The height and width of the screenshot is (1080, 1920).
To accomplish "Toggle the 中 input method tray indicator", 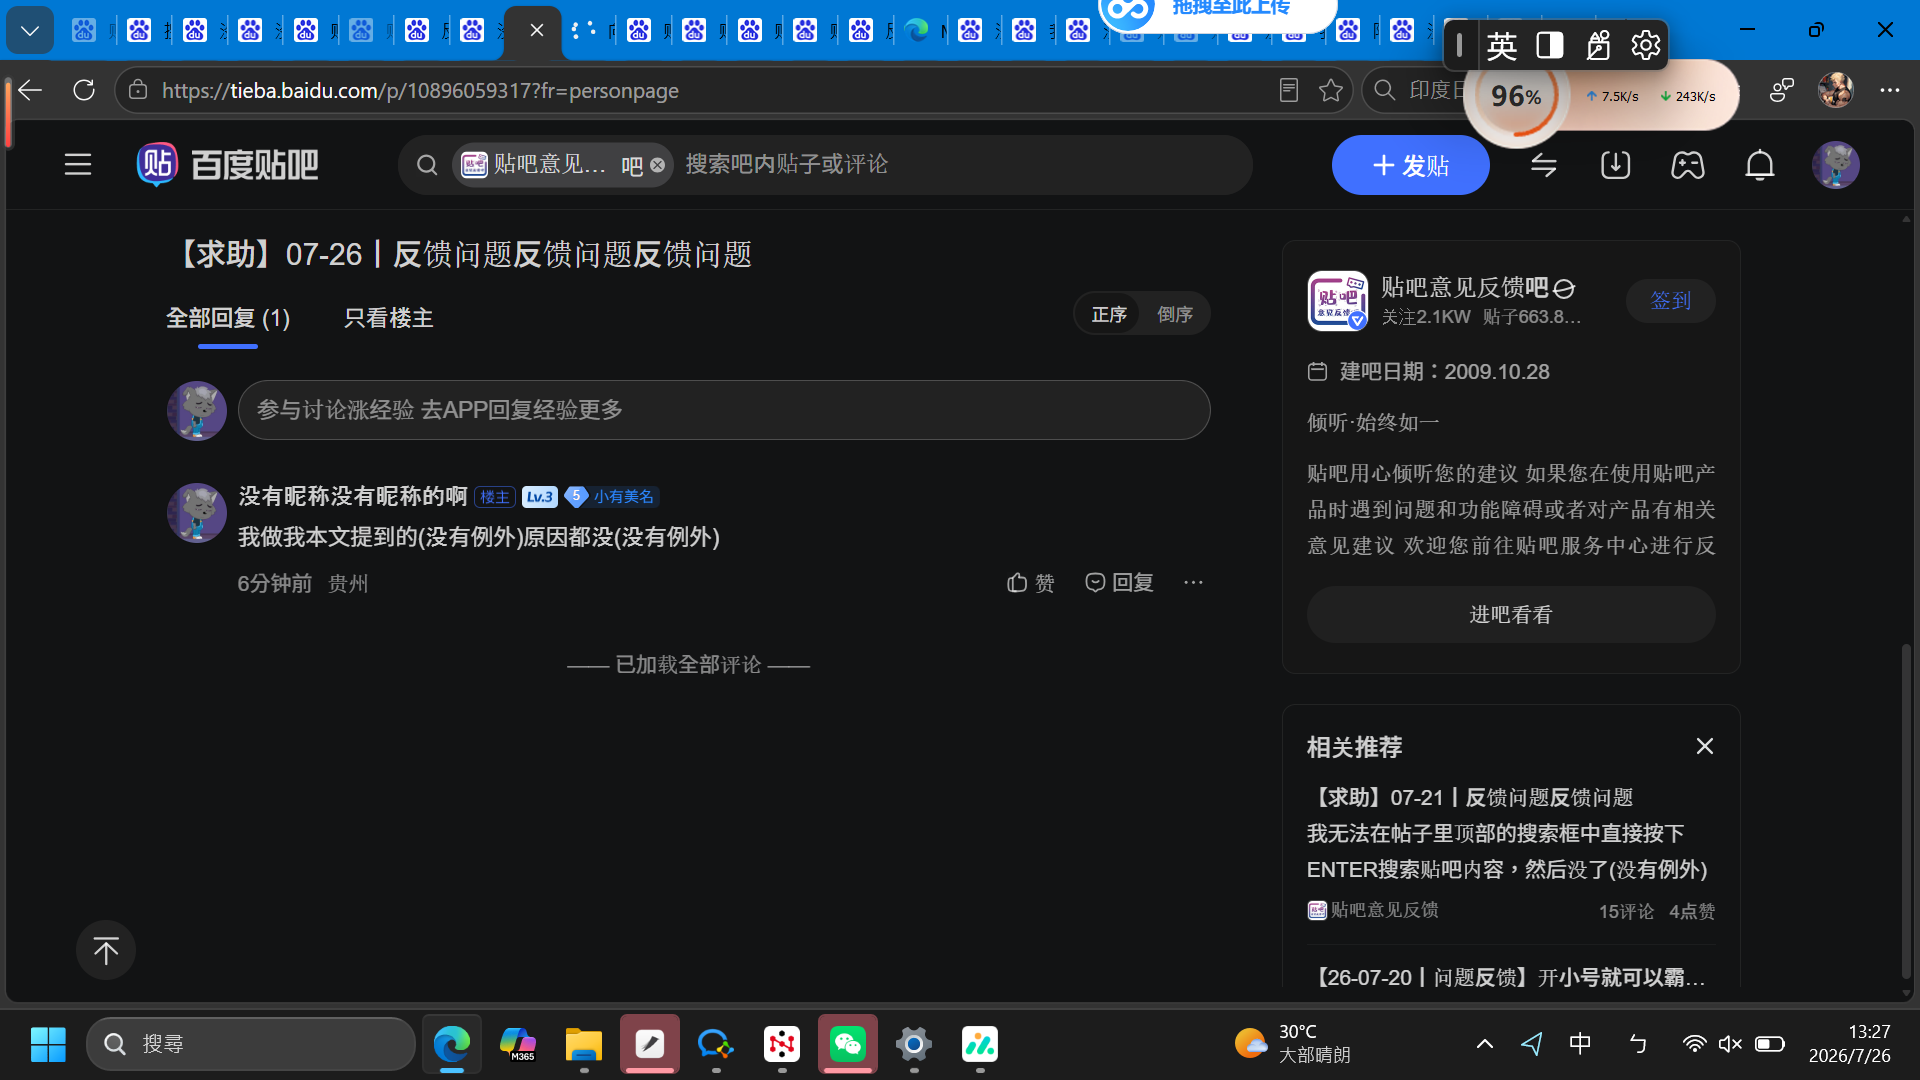I will coord(1580,1044).
